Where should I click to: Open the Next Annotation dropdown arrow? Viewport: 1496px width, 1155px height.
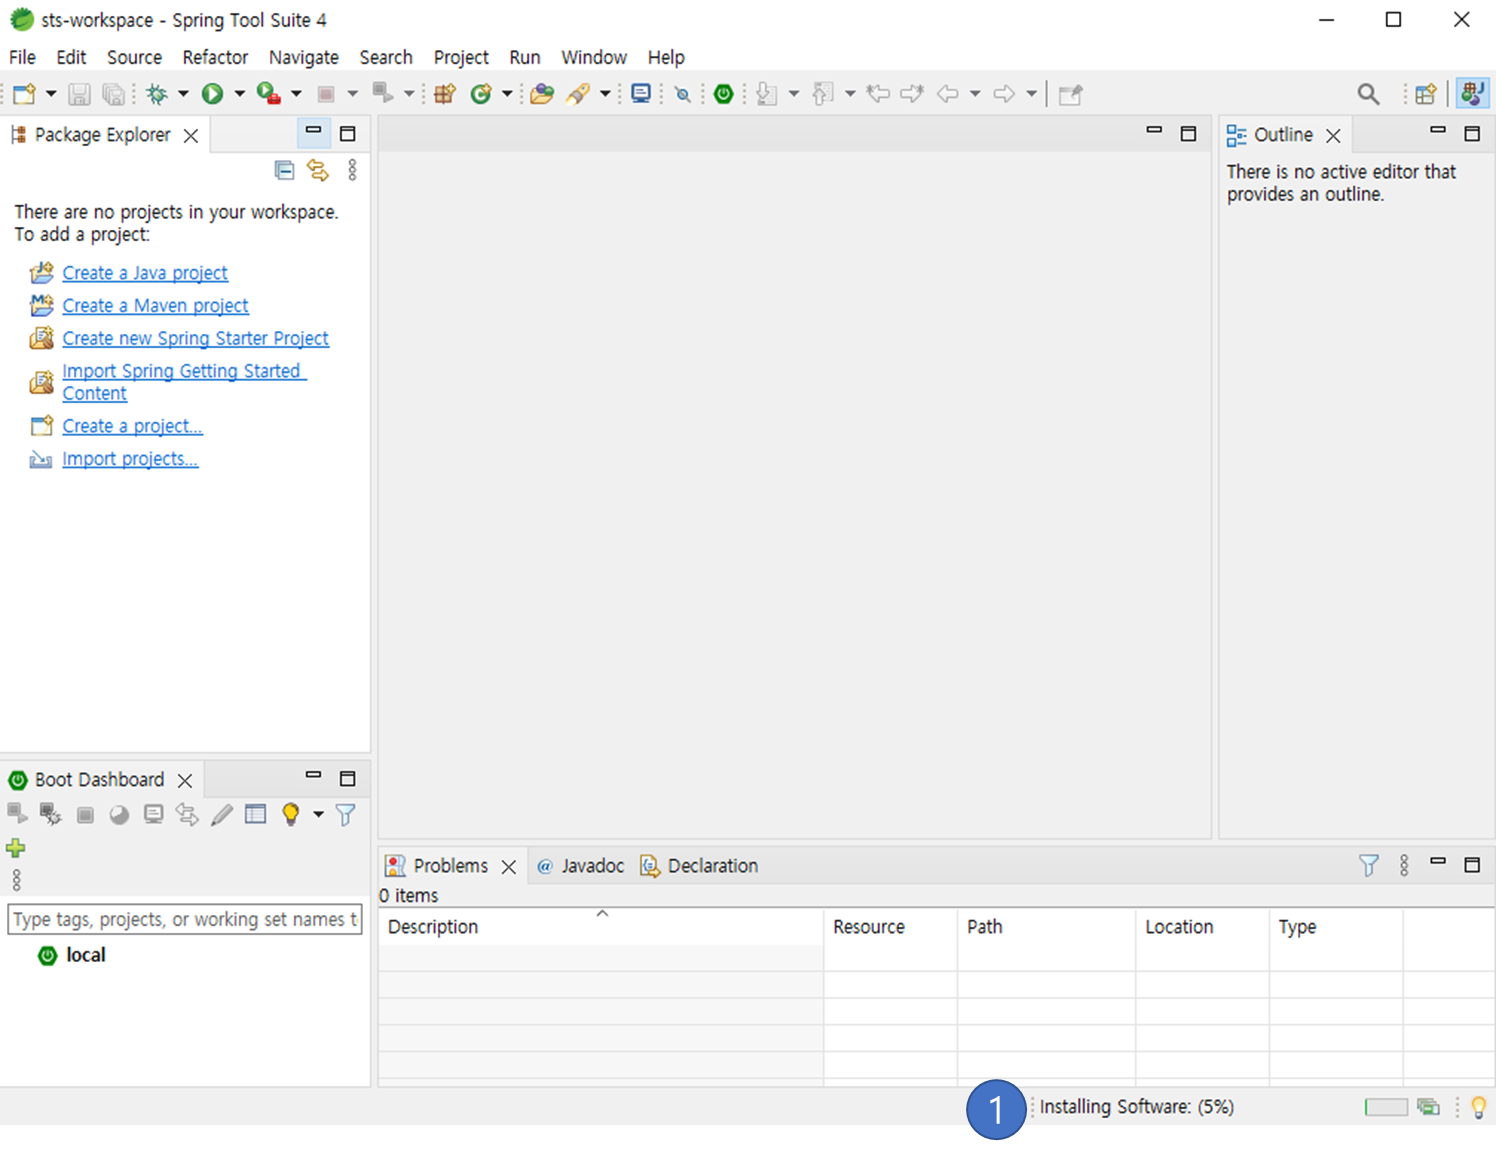(x=794, y=94)
